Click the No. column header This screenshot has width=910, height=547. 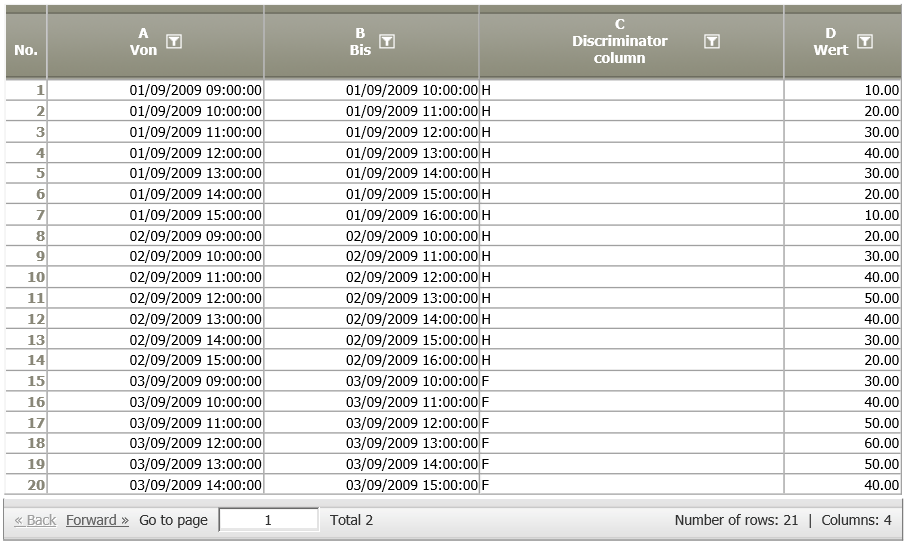(x=26, y=50)
